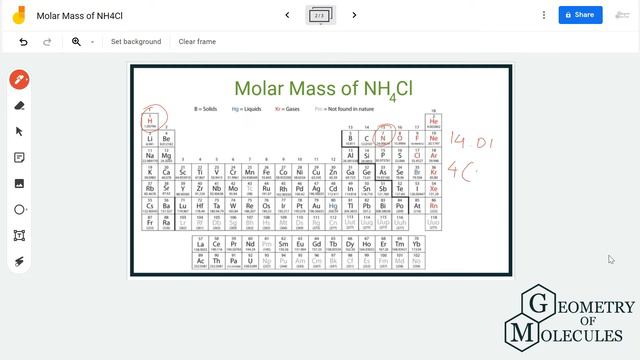Screen dimensions: 640x360
Task: Click the lanthanum La cell
Action: 200,244
